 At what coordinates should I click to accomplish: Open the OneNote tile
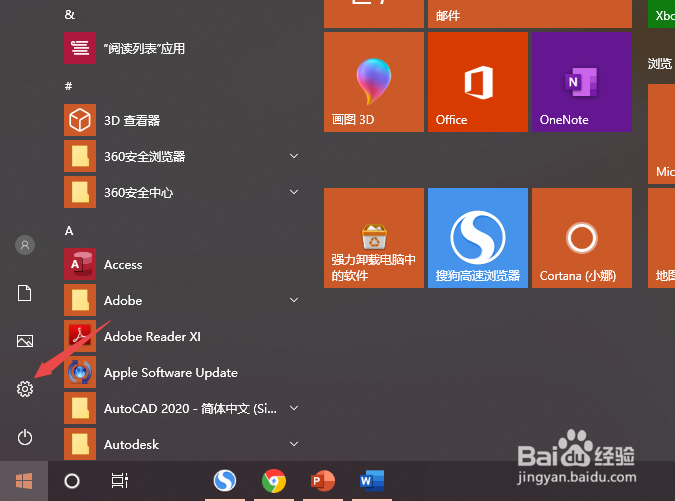[582, 82]
